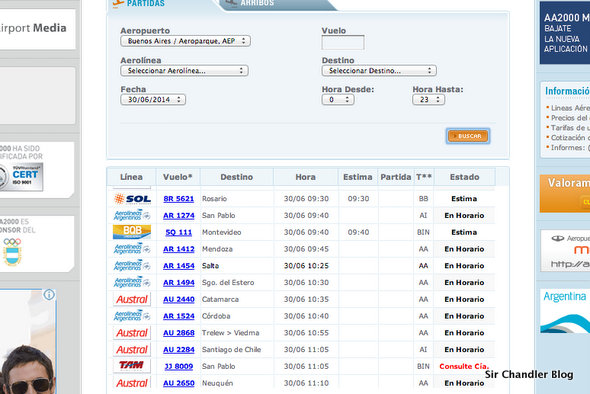Click the Partida column header
The height and width of the screenshot is (394, 590).
[395, 177]
